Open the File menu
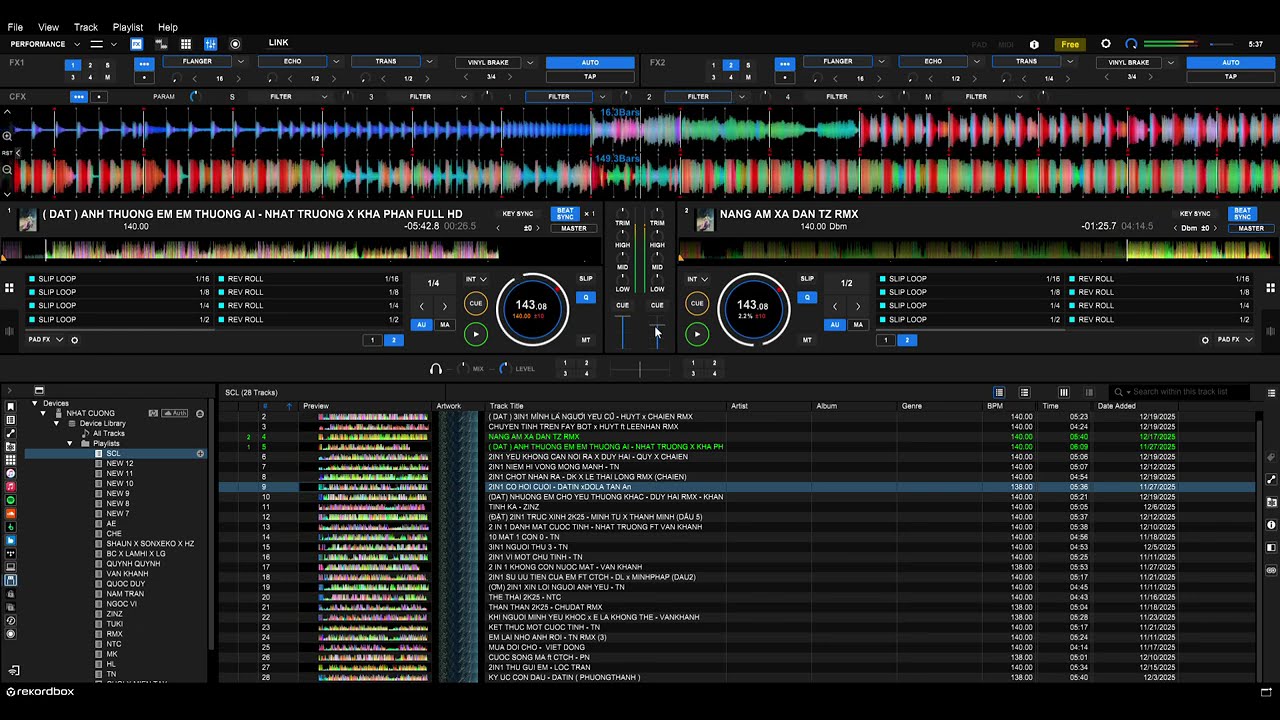The image size is (1280, 720). tap(15, 27)
